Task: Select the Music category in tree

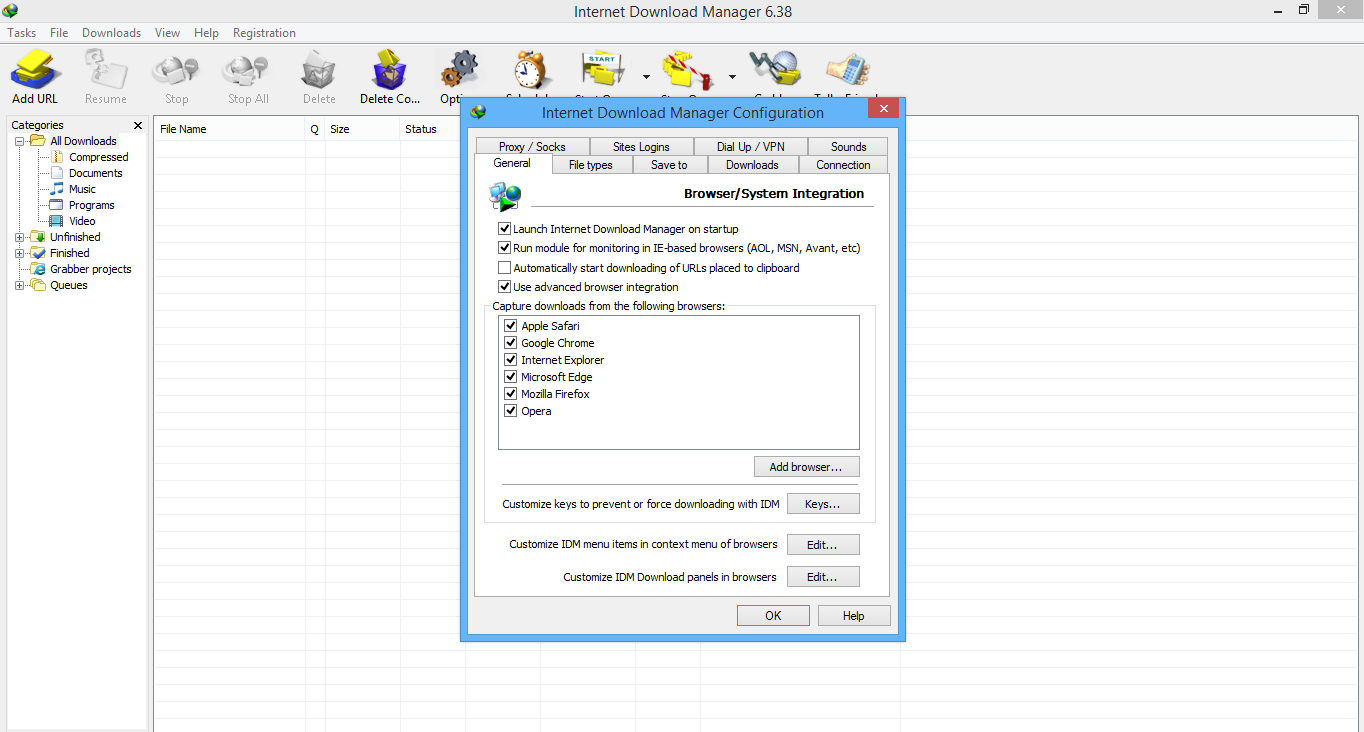Action: (82, 189)
